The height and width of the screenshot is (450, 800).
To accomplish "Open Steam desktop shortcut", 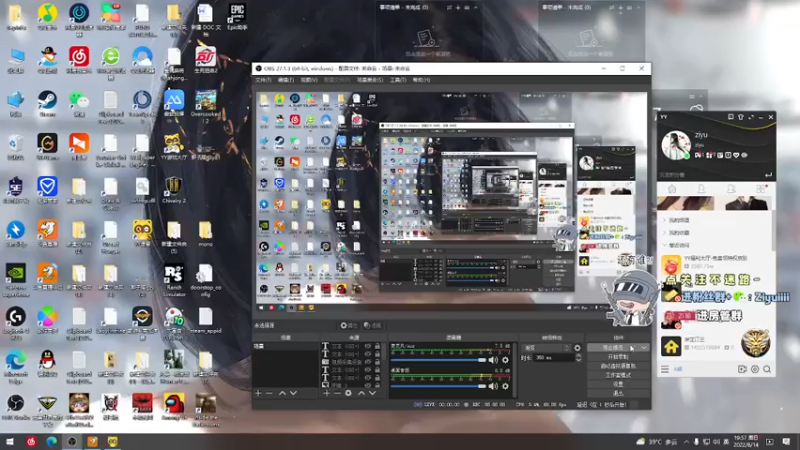I will (47, 103).
